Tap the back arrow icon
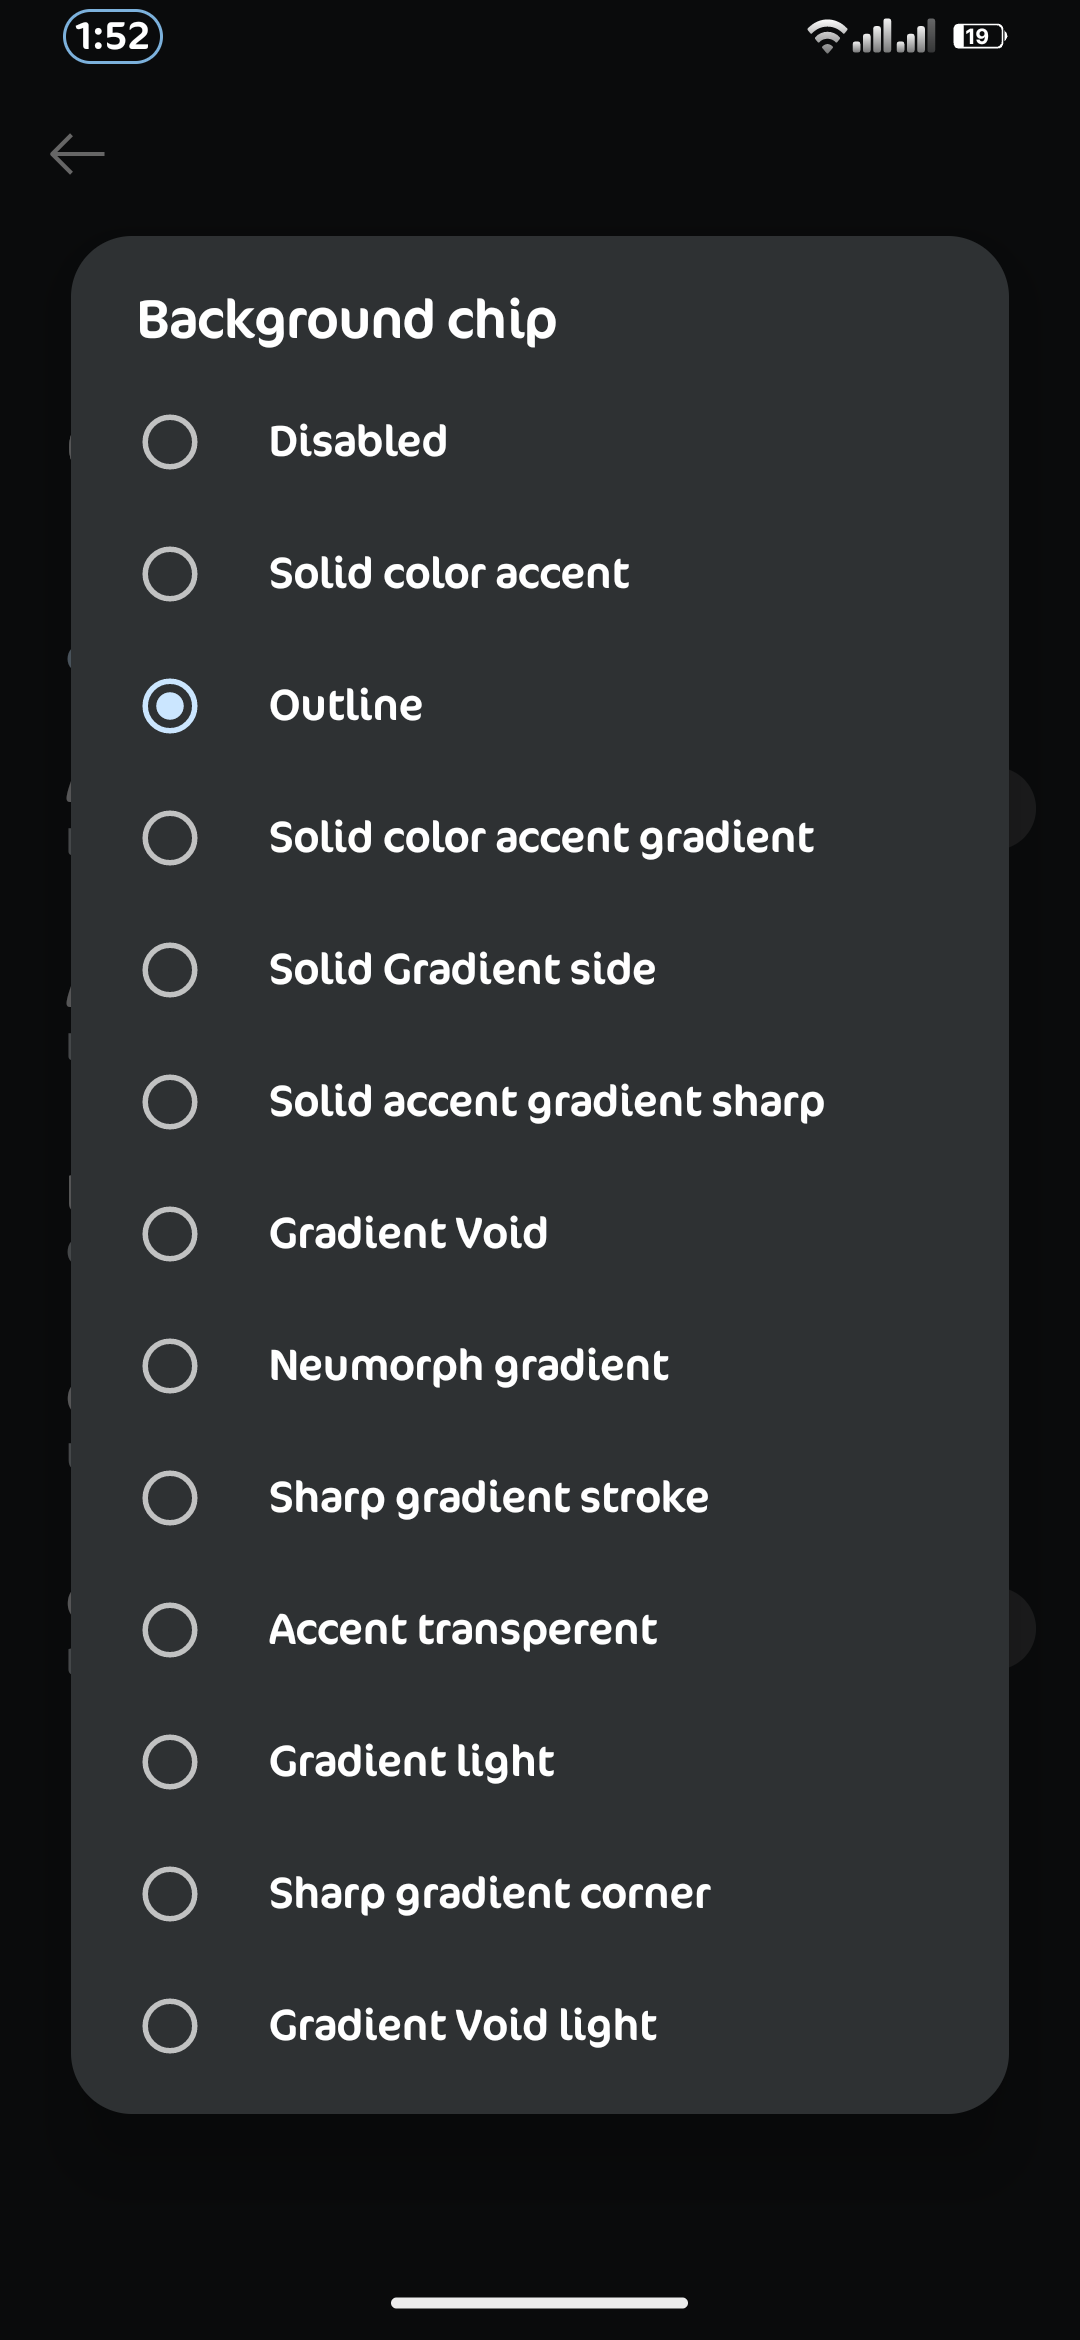This screenshot has height=2340, width=1080. click(x=77, y=154)
